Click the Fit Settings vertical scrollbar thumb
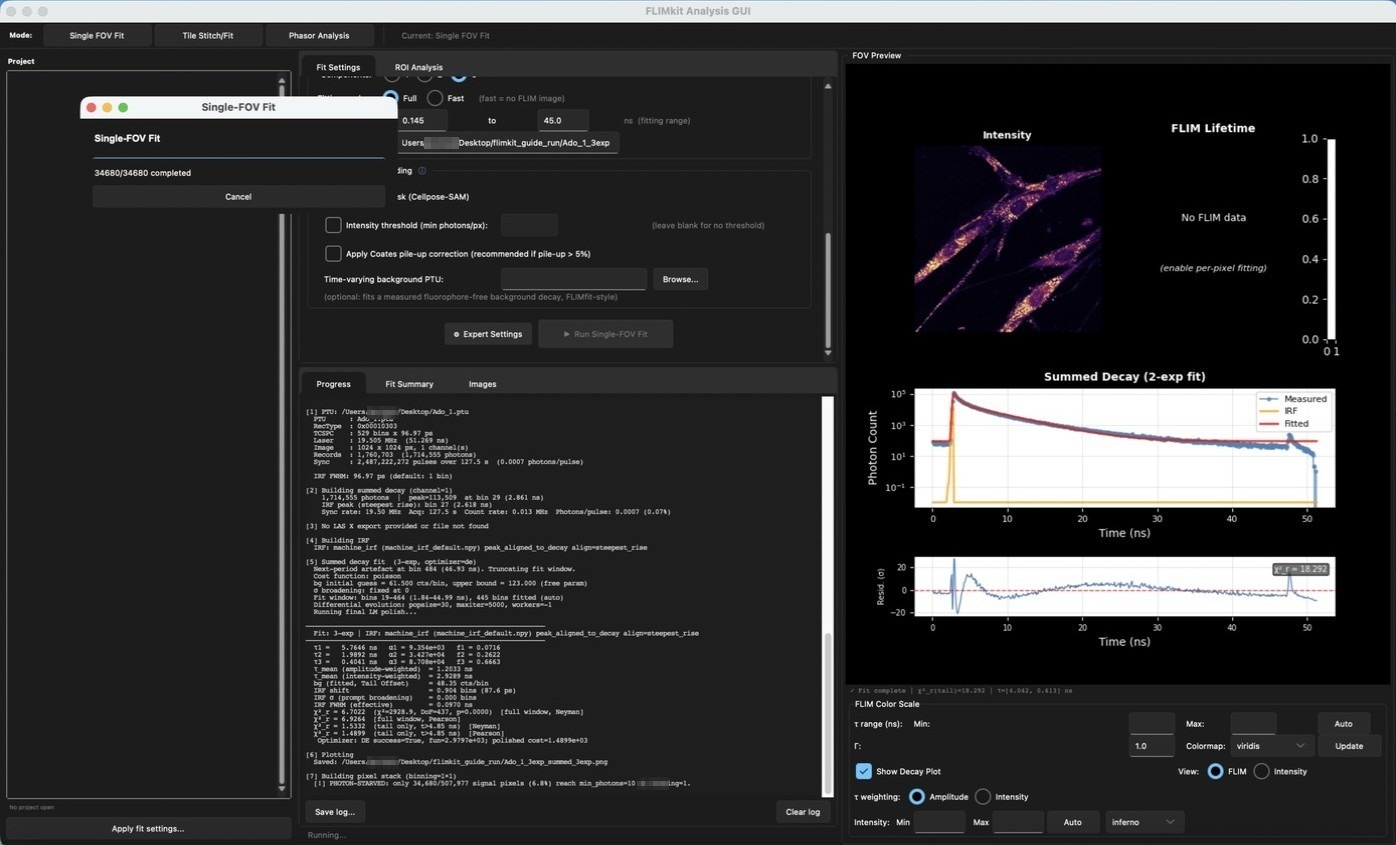 827,290
